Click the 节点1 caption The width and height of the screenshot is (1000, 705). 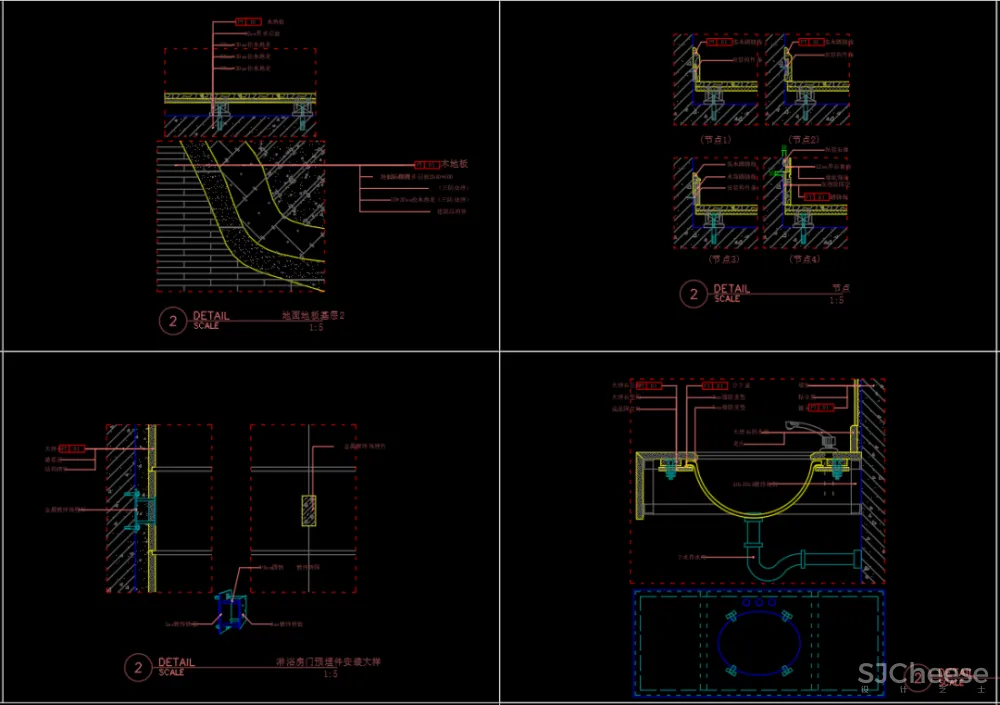tap(715, 140)
